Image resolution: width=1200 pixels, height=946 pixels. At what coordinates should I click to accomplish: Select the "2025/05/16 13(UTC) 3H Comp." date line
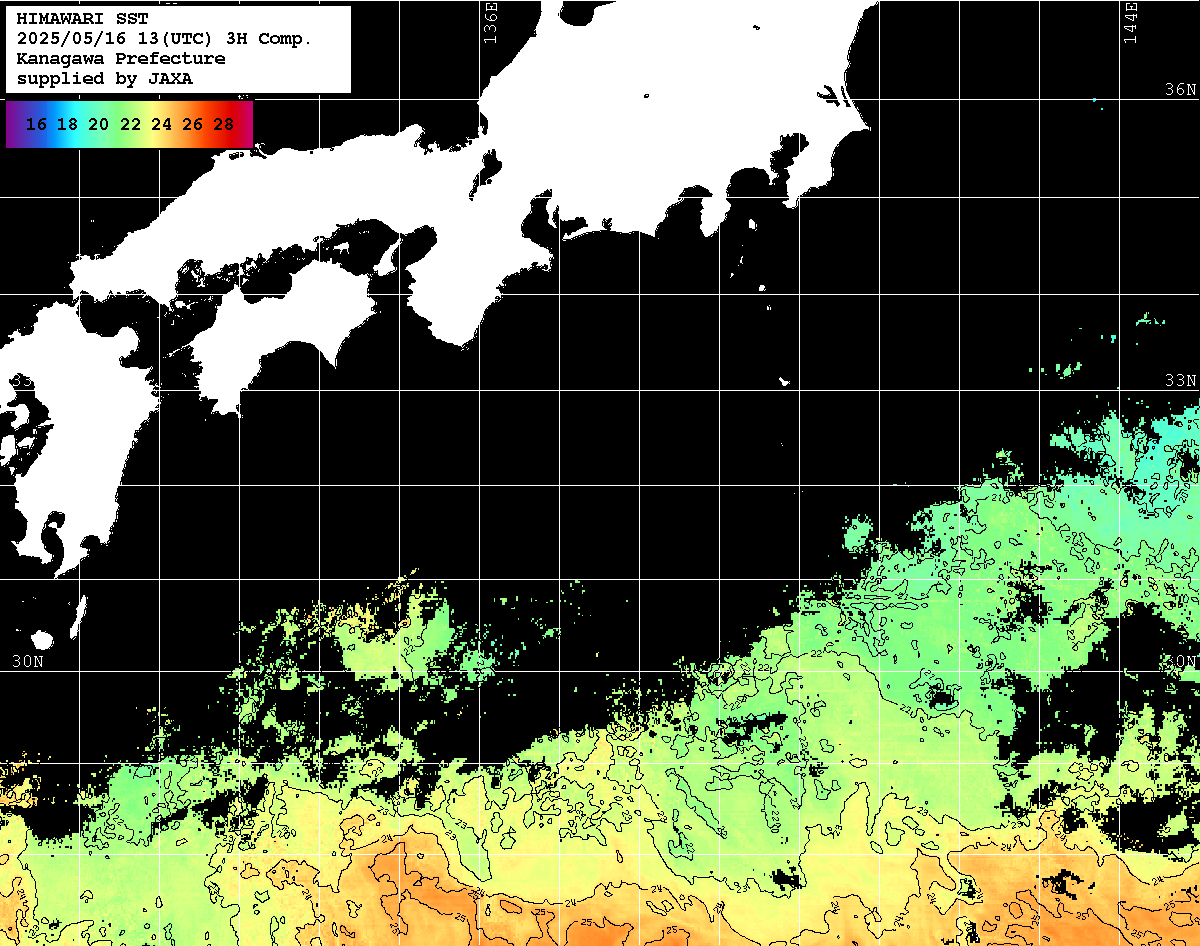pos(164,38)
